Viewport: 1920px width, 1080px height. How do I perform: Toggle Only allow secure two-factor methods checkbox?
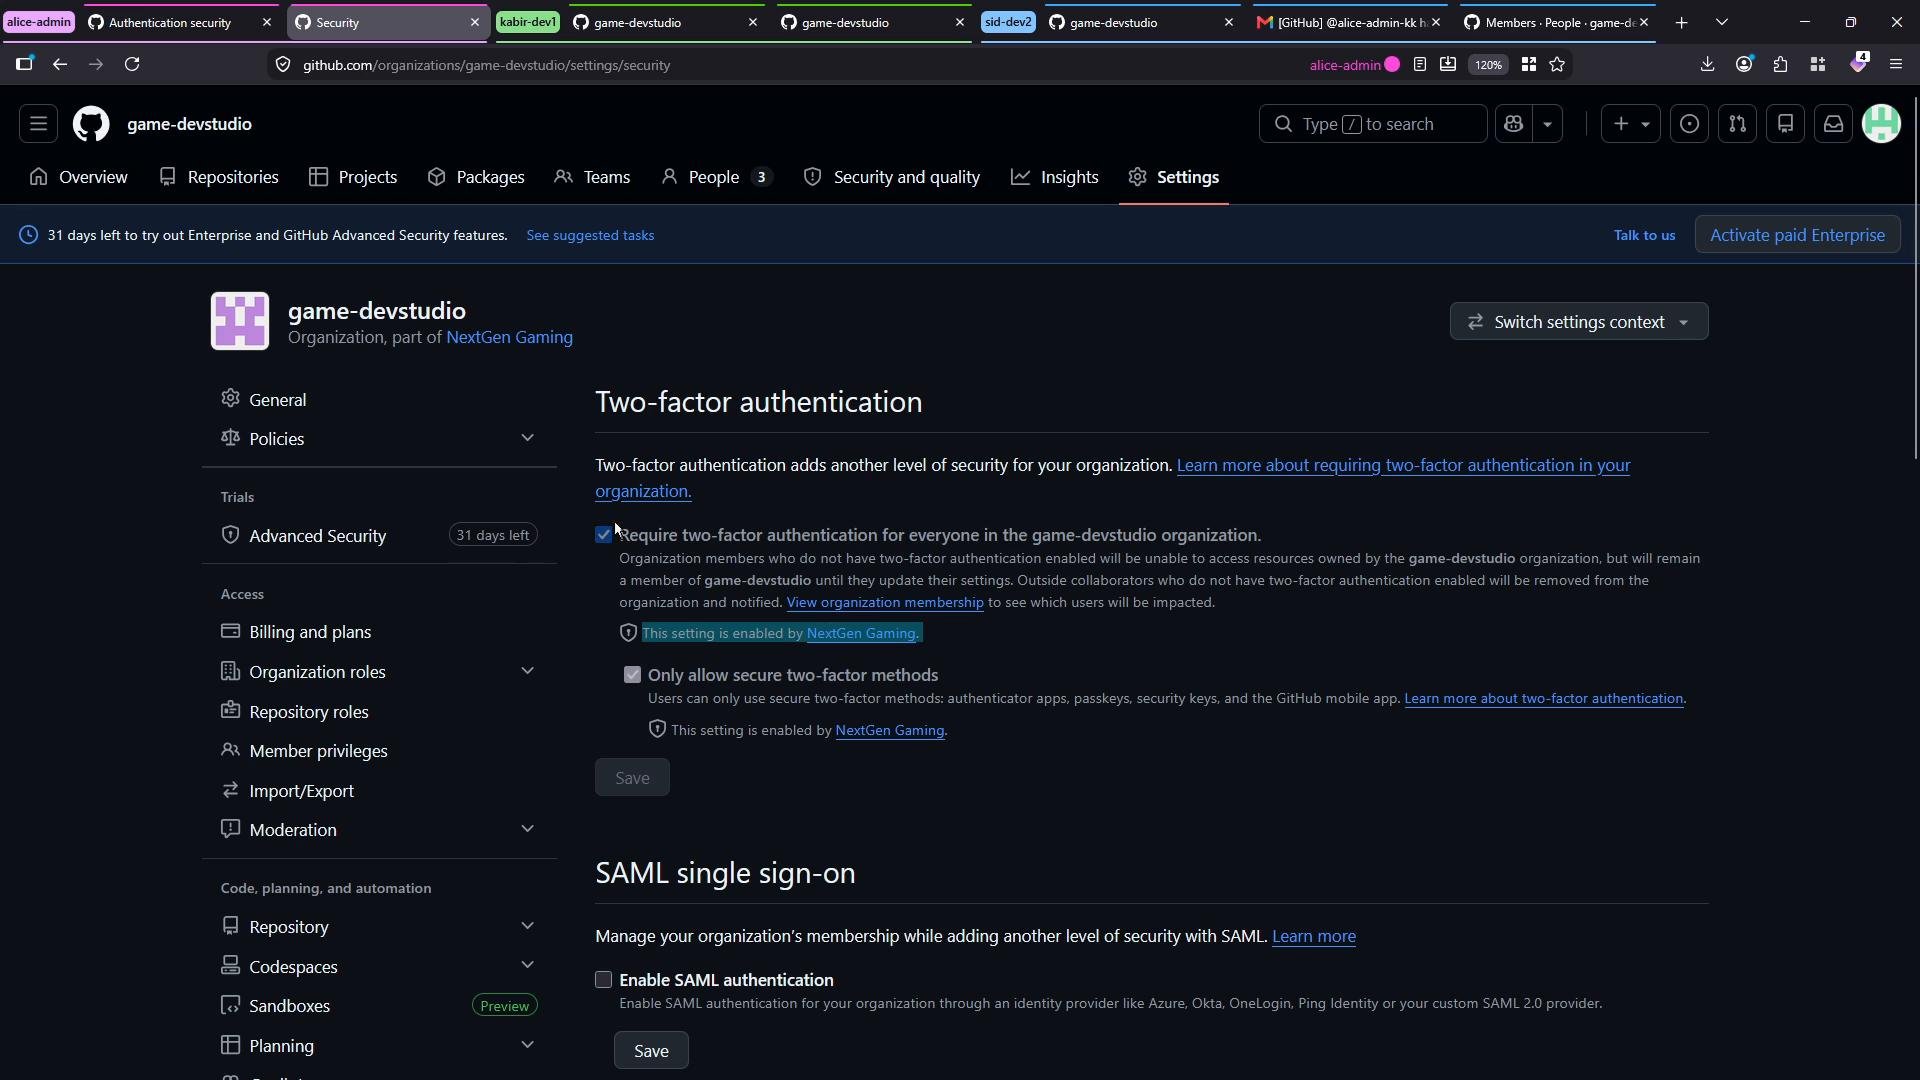coord(632,675)
